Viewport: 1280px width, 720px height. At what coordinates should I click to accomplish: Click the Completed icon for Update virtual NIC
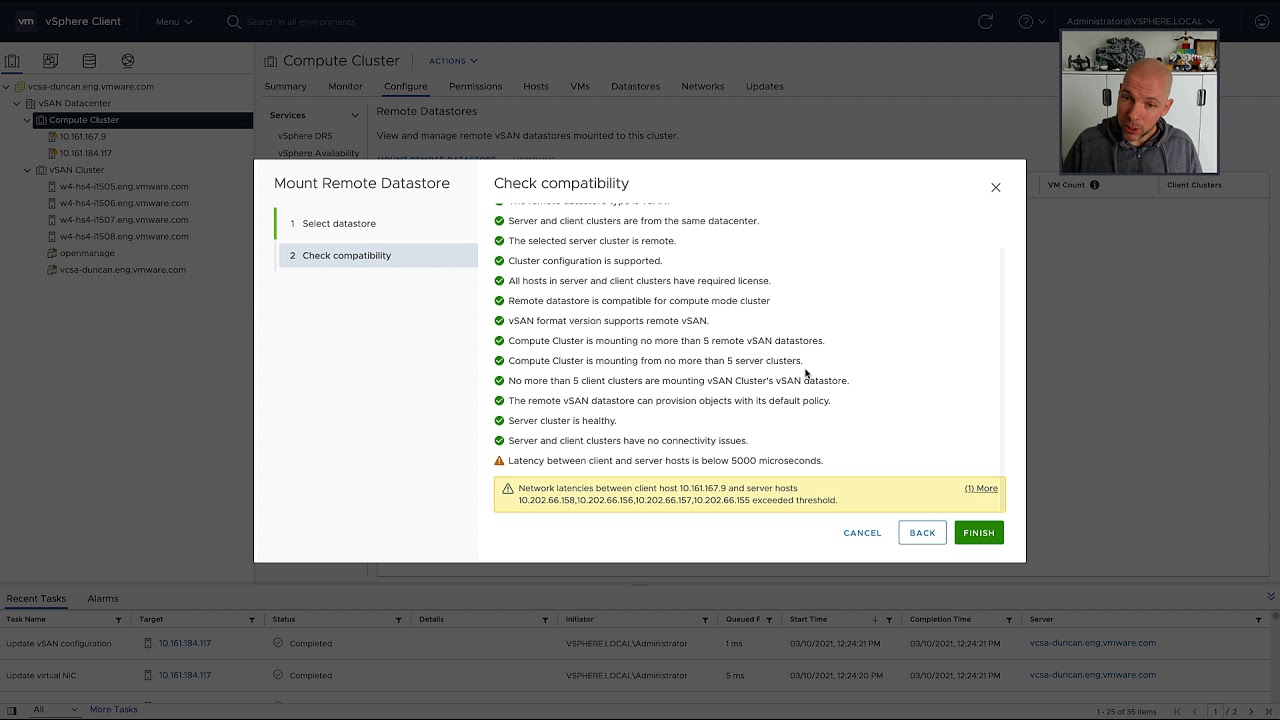tap(278, 675)
